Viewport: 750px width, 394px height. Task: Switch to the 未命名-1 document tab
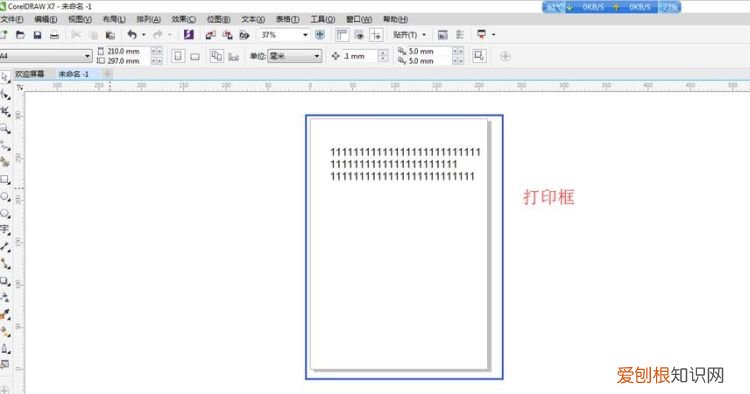pos(74,74)
